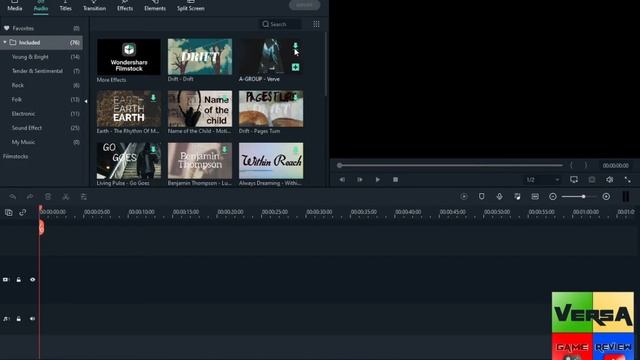The image size is (640, 360).
Task: Redo the last timeline action
Action: 30,197
